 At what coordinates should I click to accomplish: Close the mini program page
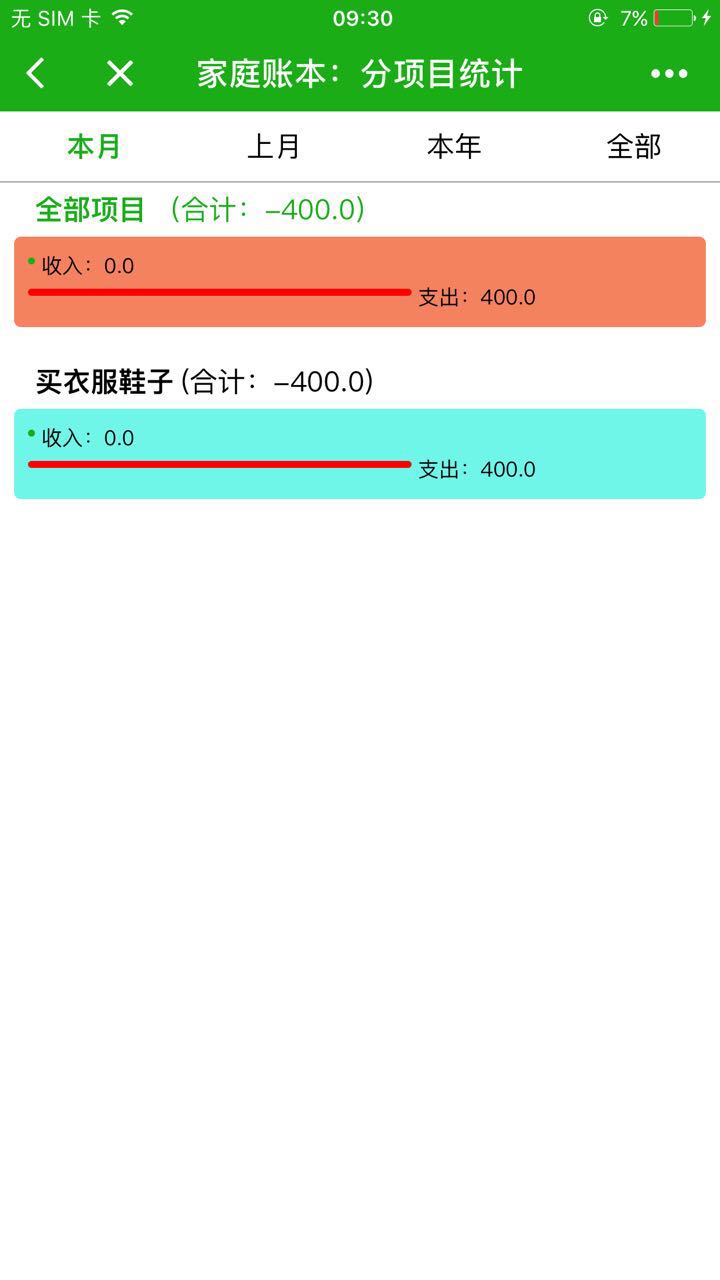point(120,73)
